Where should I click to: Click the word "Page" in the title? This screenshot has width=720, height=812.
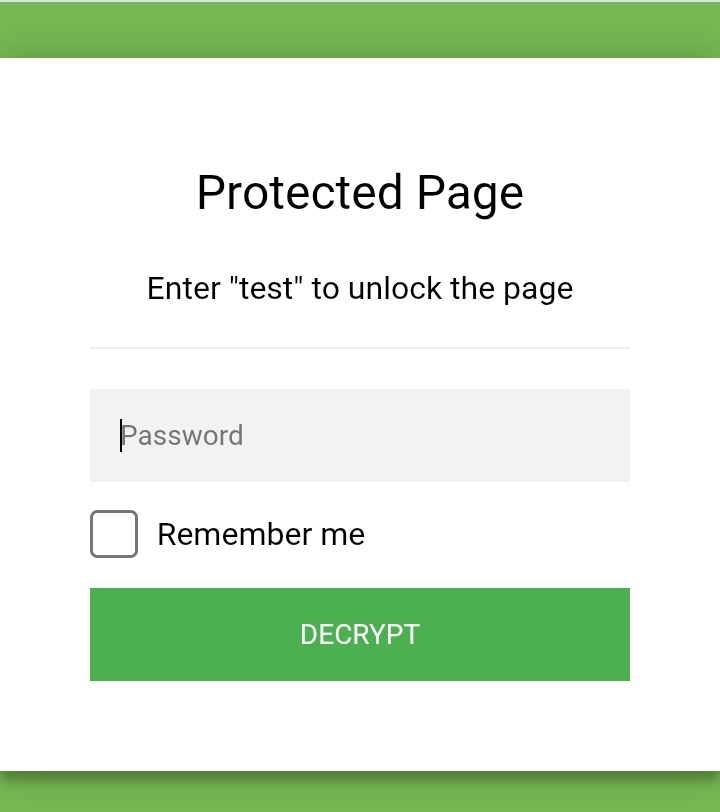click(470, 193)
